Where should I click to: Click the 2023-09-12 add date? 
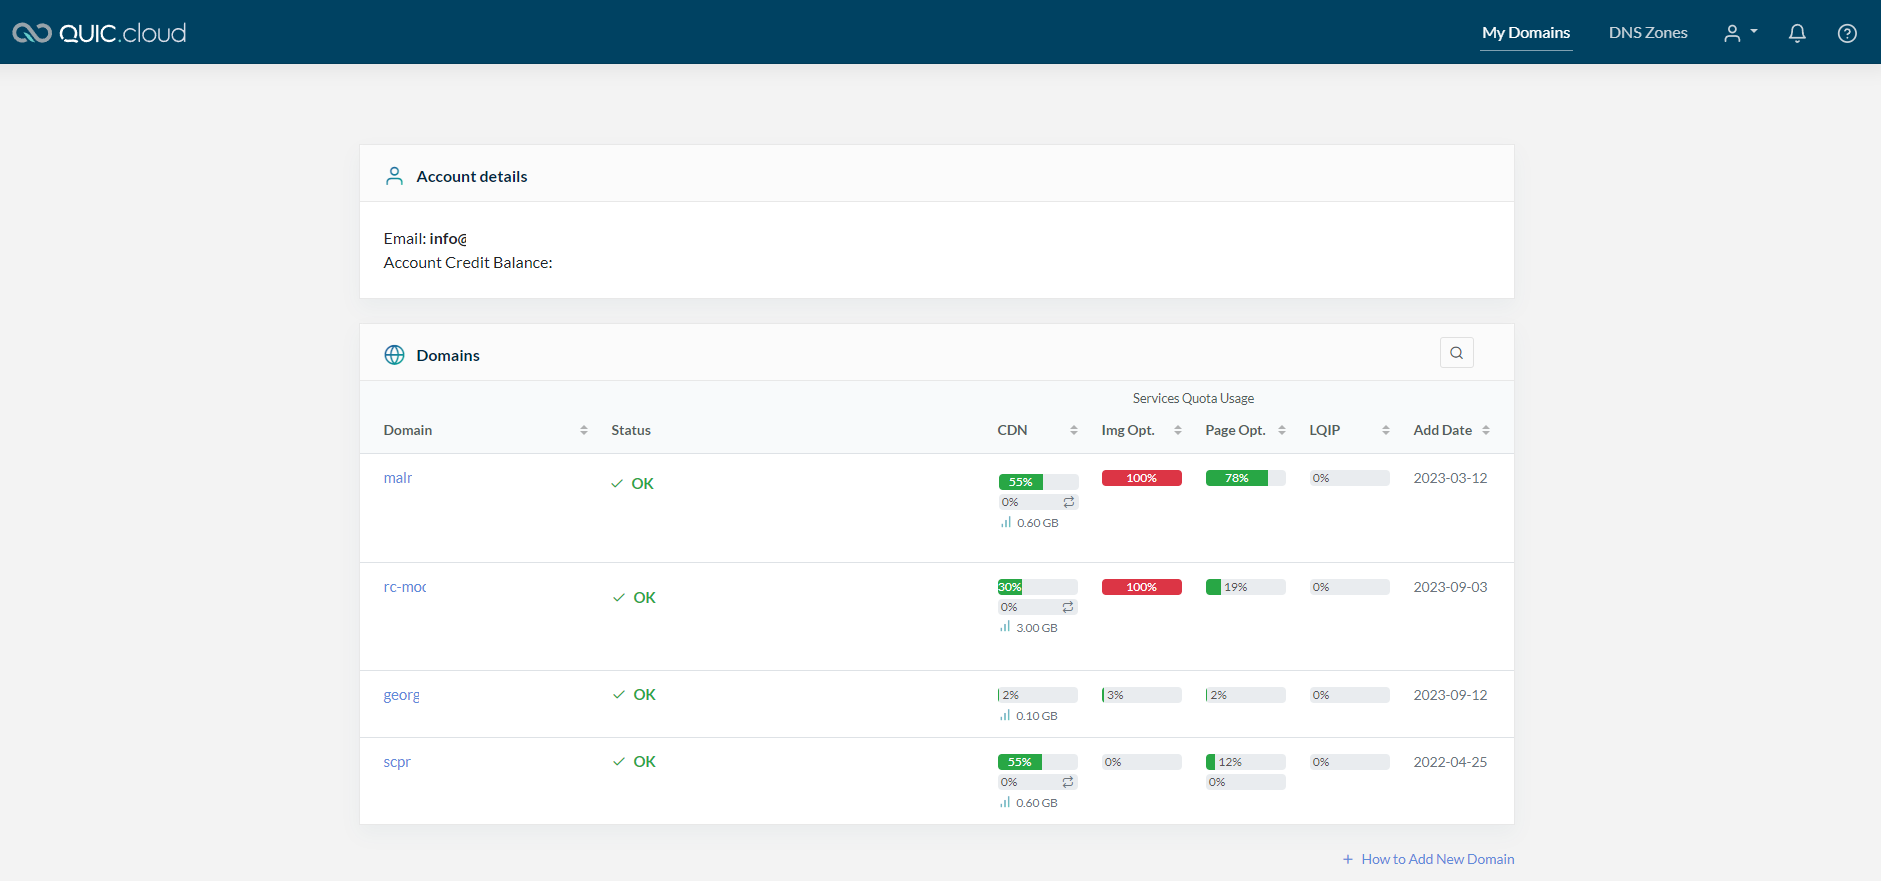click(x=1450, y=695)
